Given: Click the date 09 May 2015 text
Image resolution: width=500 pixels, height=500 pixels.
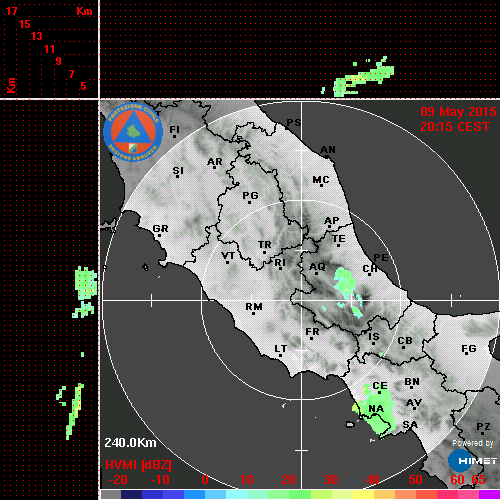Looking at the screenshot, I should coord(458,112).
